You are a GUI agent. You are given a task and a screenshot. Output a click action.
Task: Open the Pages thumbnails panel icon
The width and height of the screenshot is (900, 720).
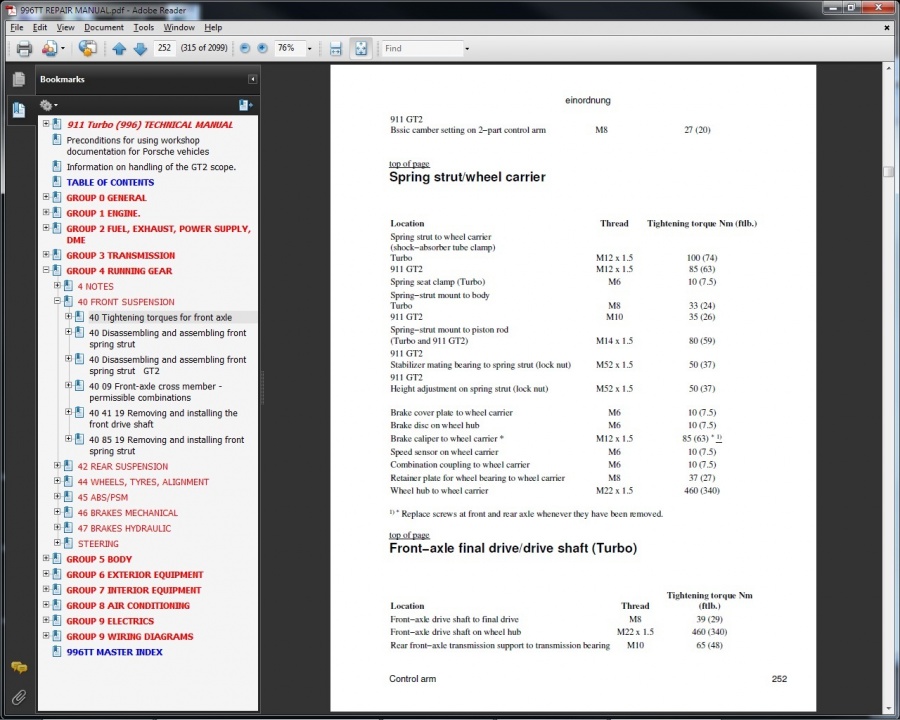19,79
